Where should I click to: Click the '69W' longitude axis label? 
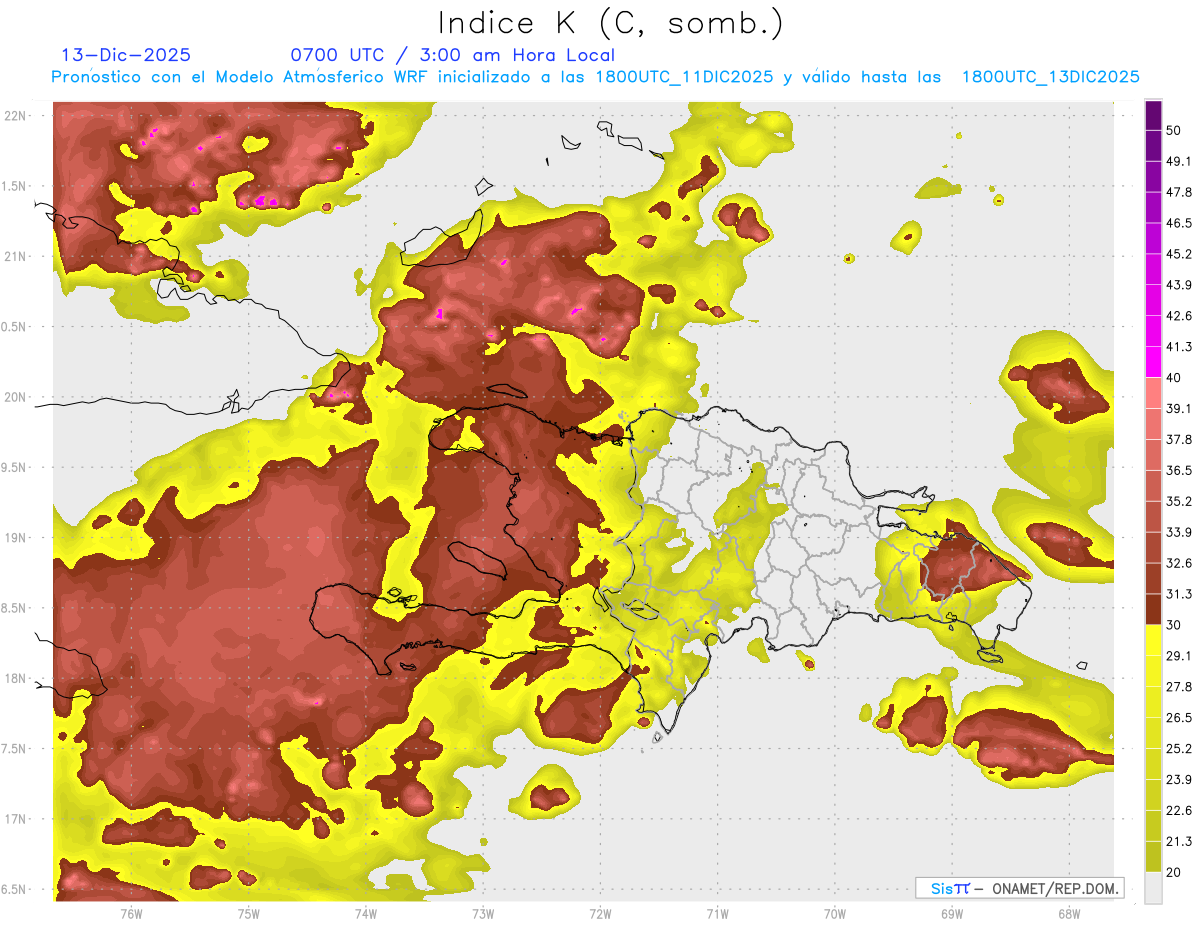tap(952, 913)
